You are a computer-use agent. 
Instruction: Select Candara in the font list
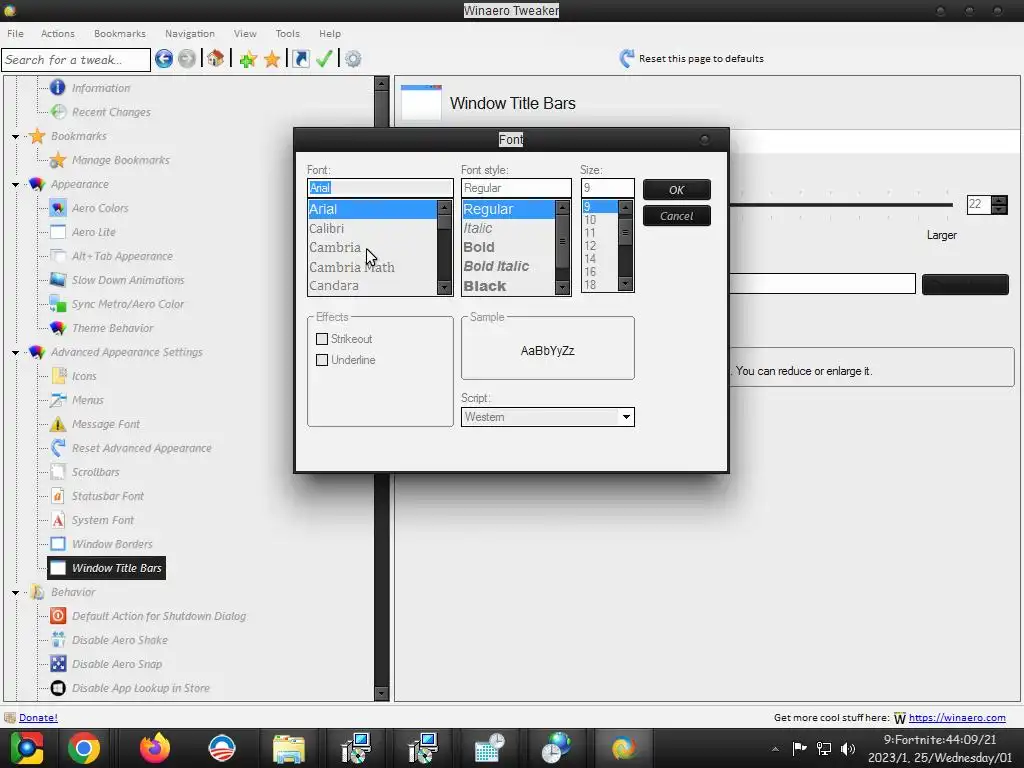[x=372, y=286]
